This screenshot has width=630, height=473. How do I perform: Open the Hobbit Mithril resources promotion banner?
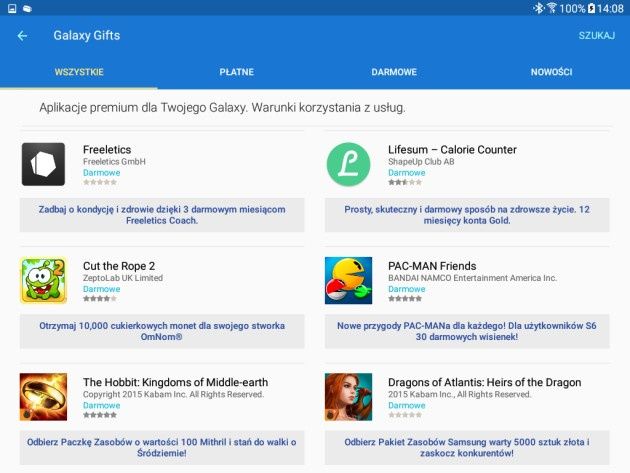click(x=162, y=448)
